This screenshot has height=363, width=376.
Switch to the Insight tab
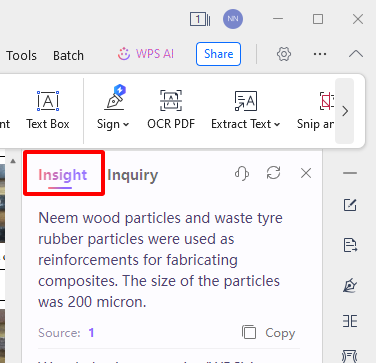coord(63,175)
